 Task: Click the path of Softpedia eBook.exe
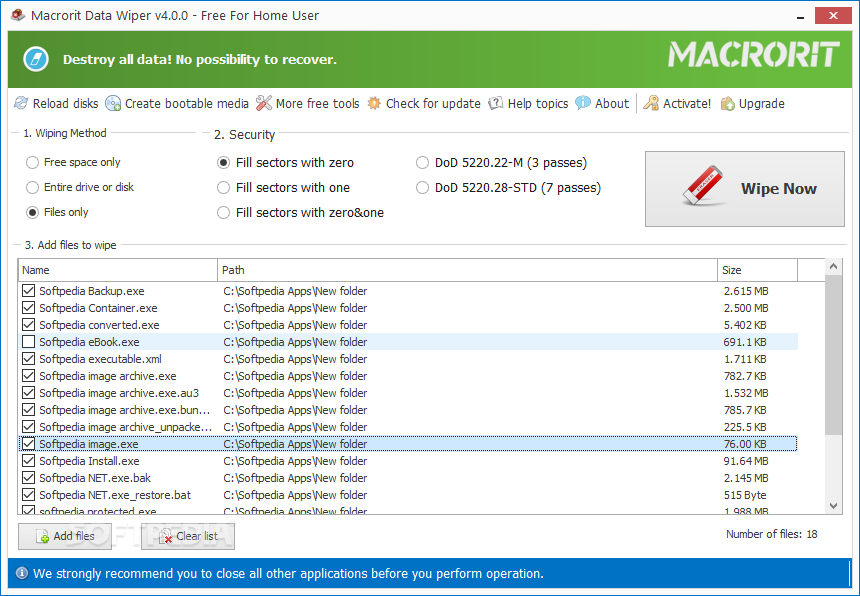point(295,342)
